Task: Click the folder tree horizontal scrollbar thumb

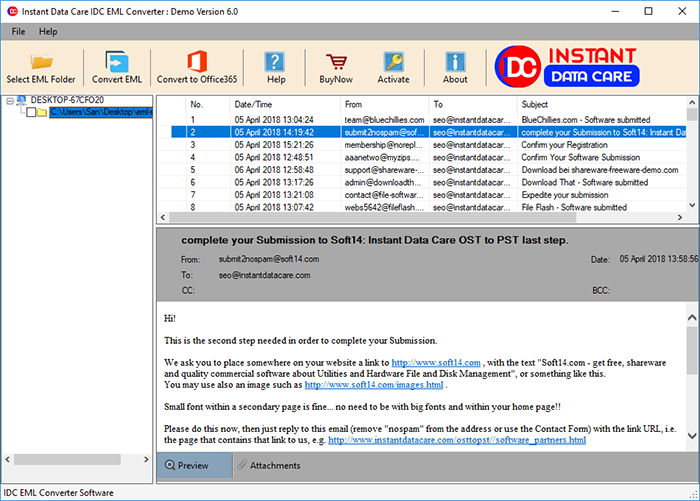Action: tap(67, 459)
